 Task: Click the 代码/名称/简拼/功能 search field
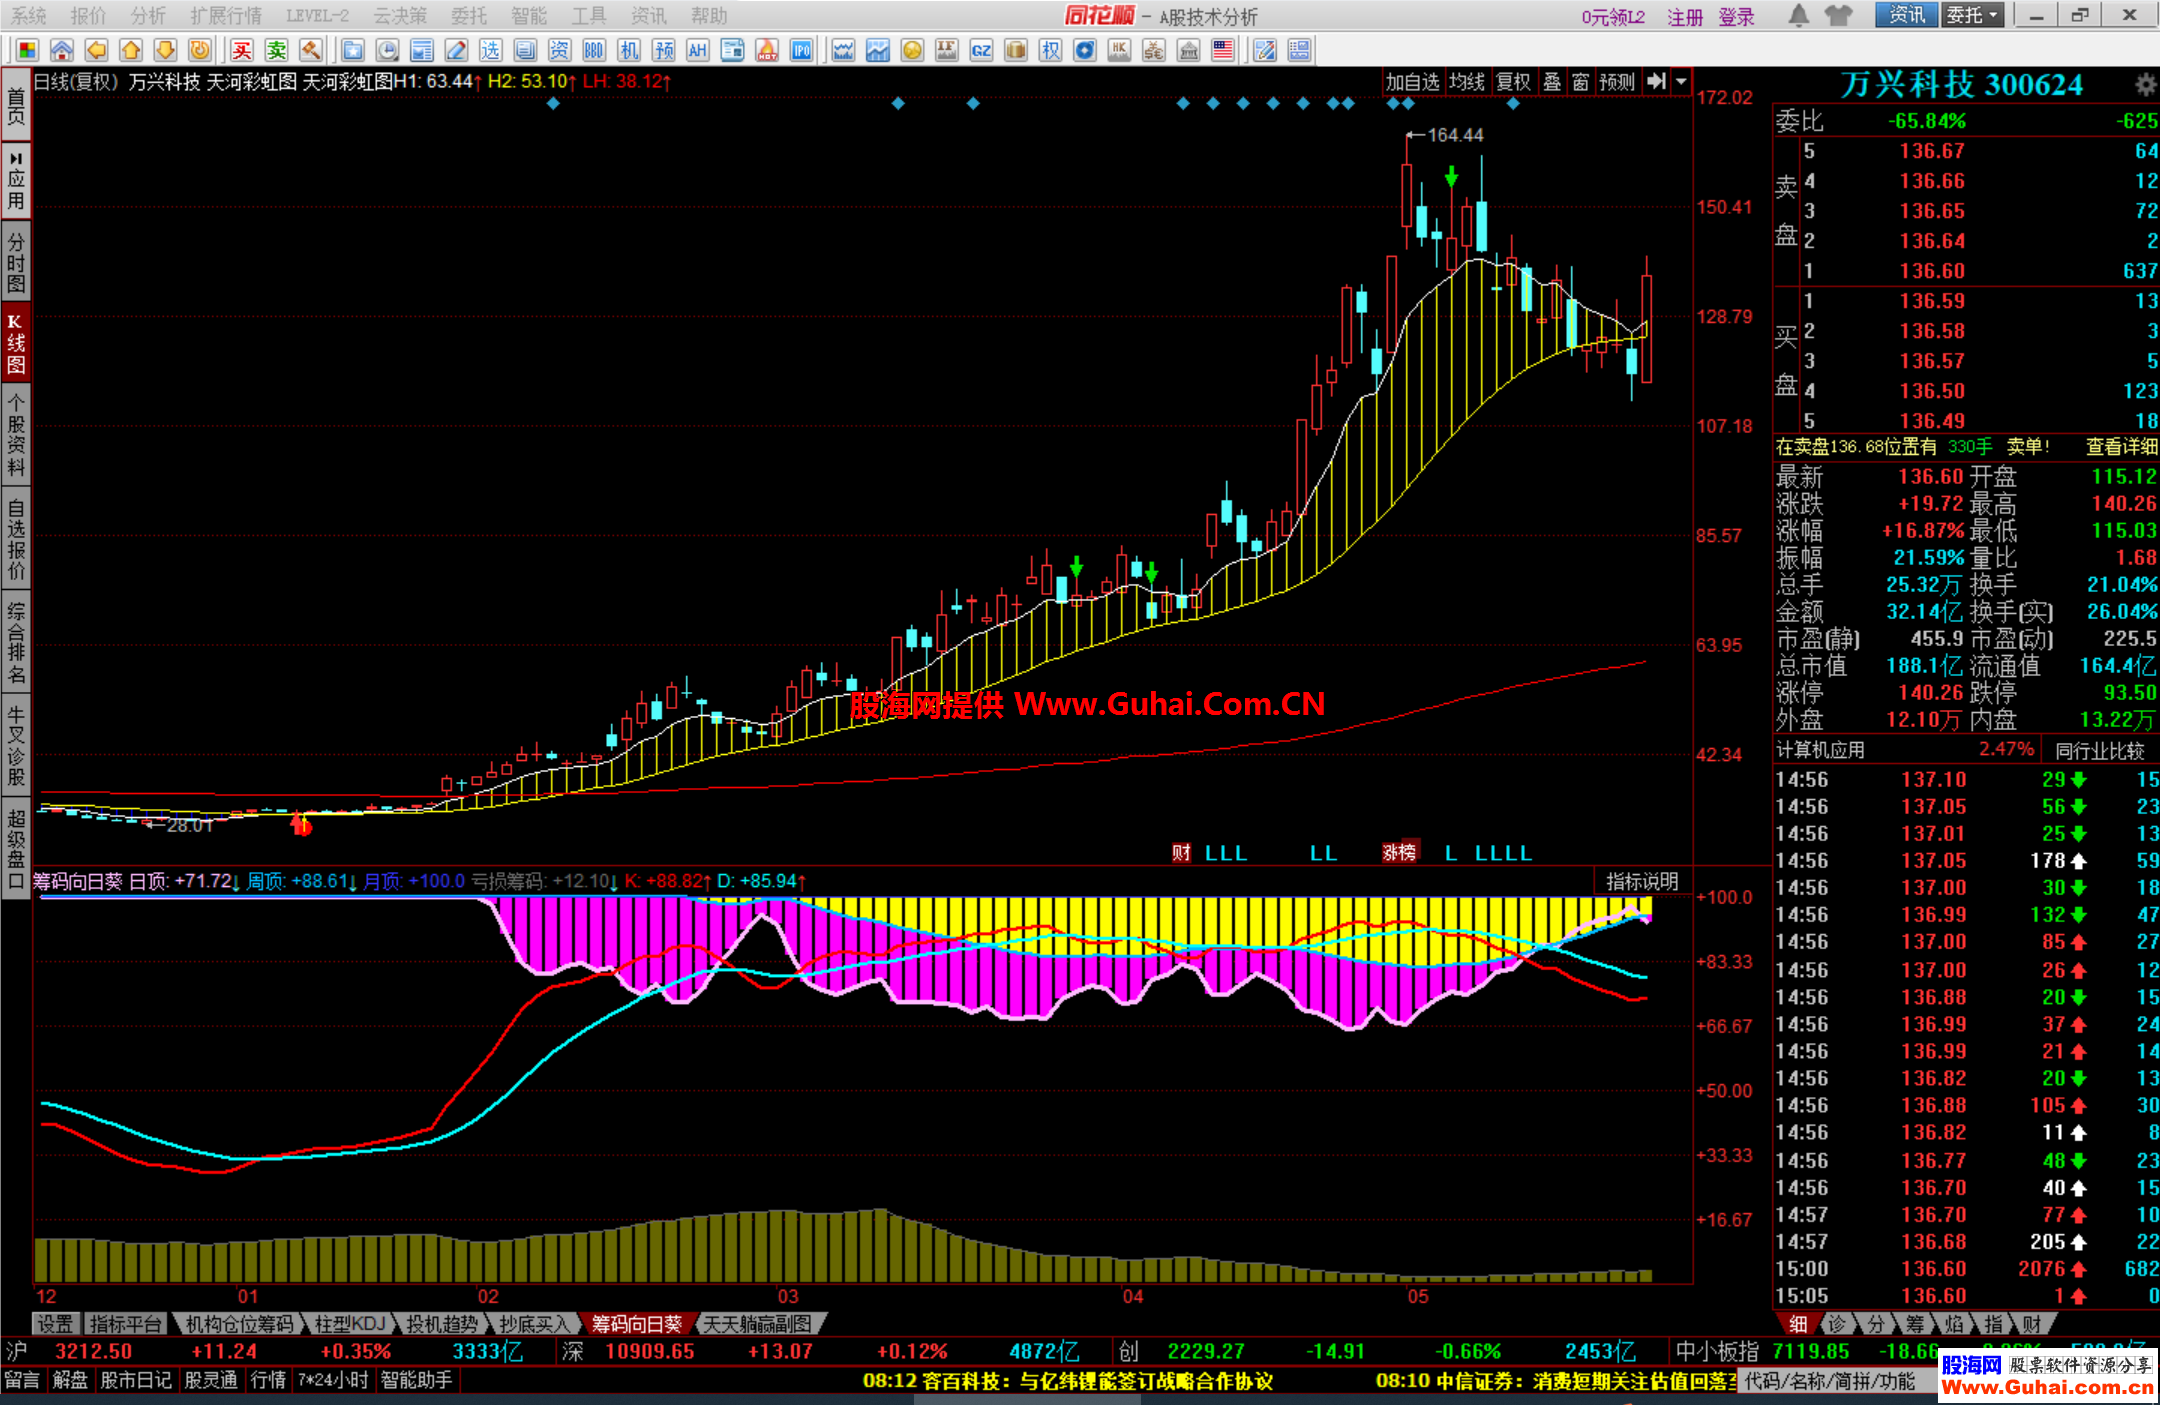[x=1836, y=1381]
